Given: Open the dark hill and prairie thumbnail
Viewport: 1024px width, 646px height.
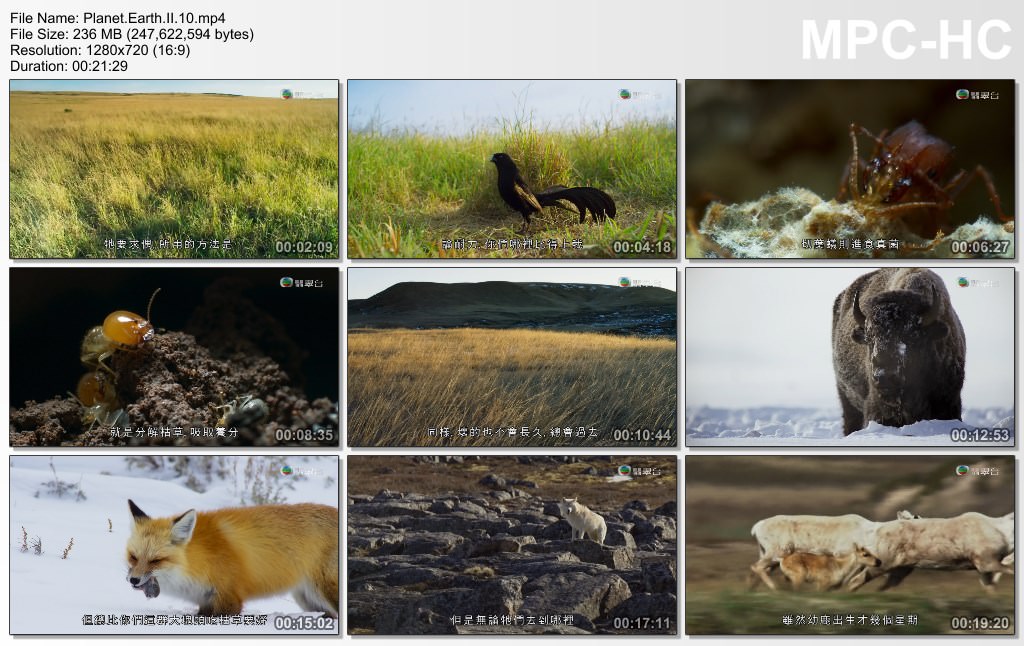Looking at the screenshot, I should [x=512, y=357].
